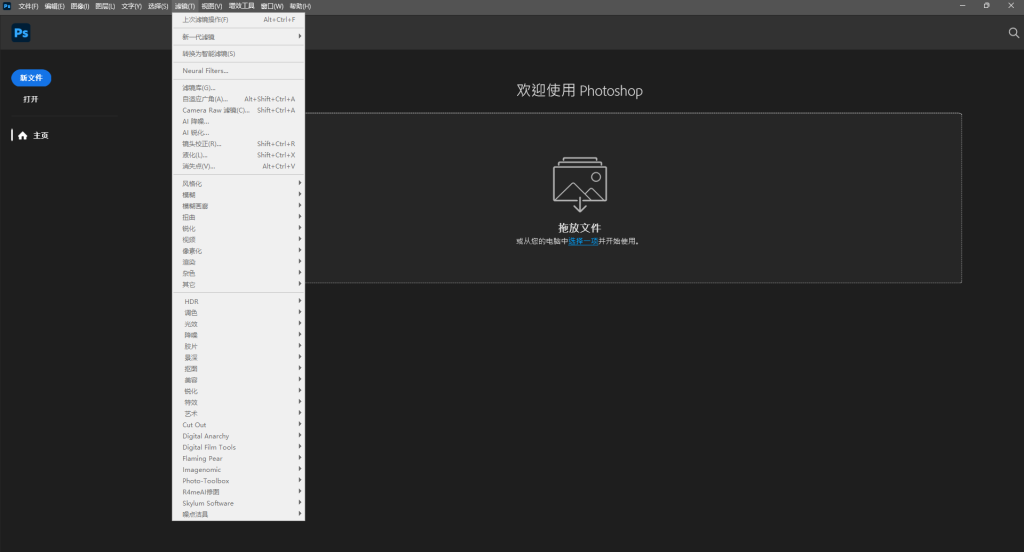Choose 上次滤镜操作(F) menu entry

(238, 20)
